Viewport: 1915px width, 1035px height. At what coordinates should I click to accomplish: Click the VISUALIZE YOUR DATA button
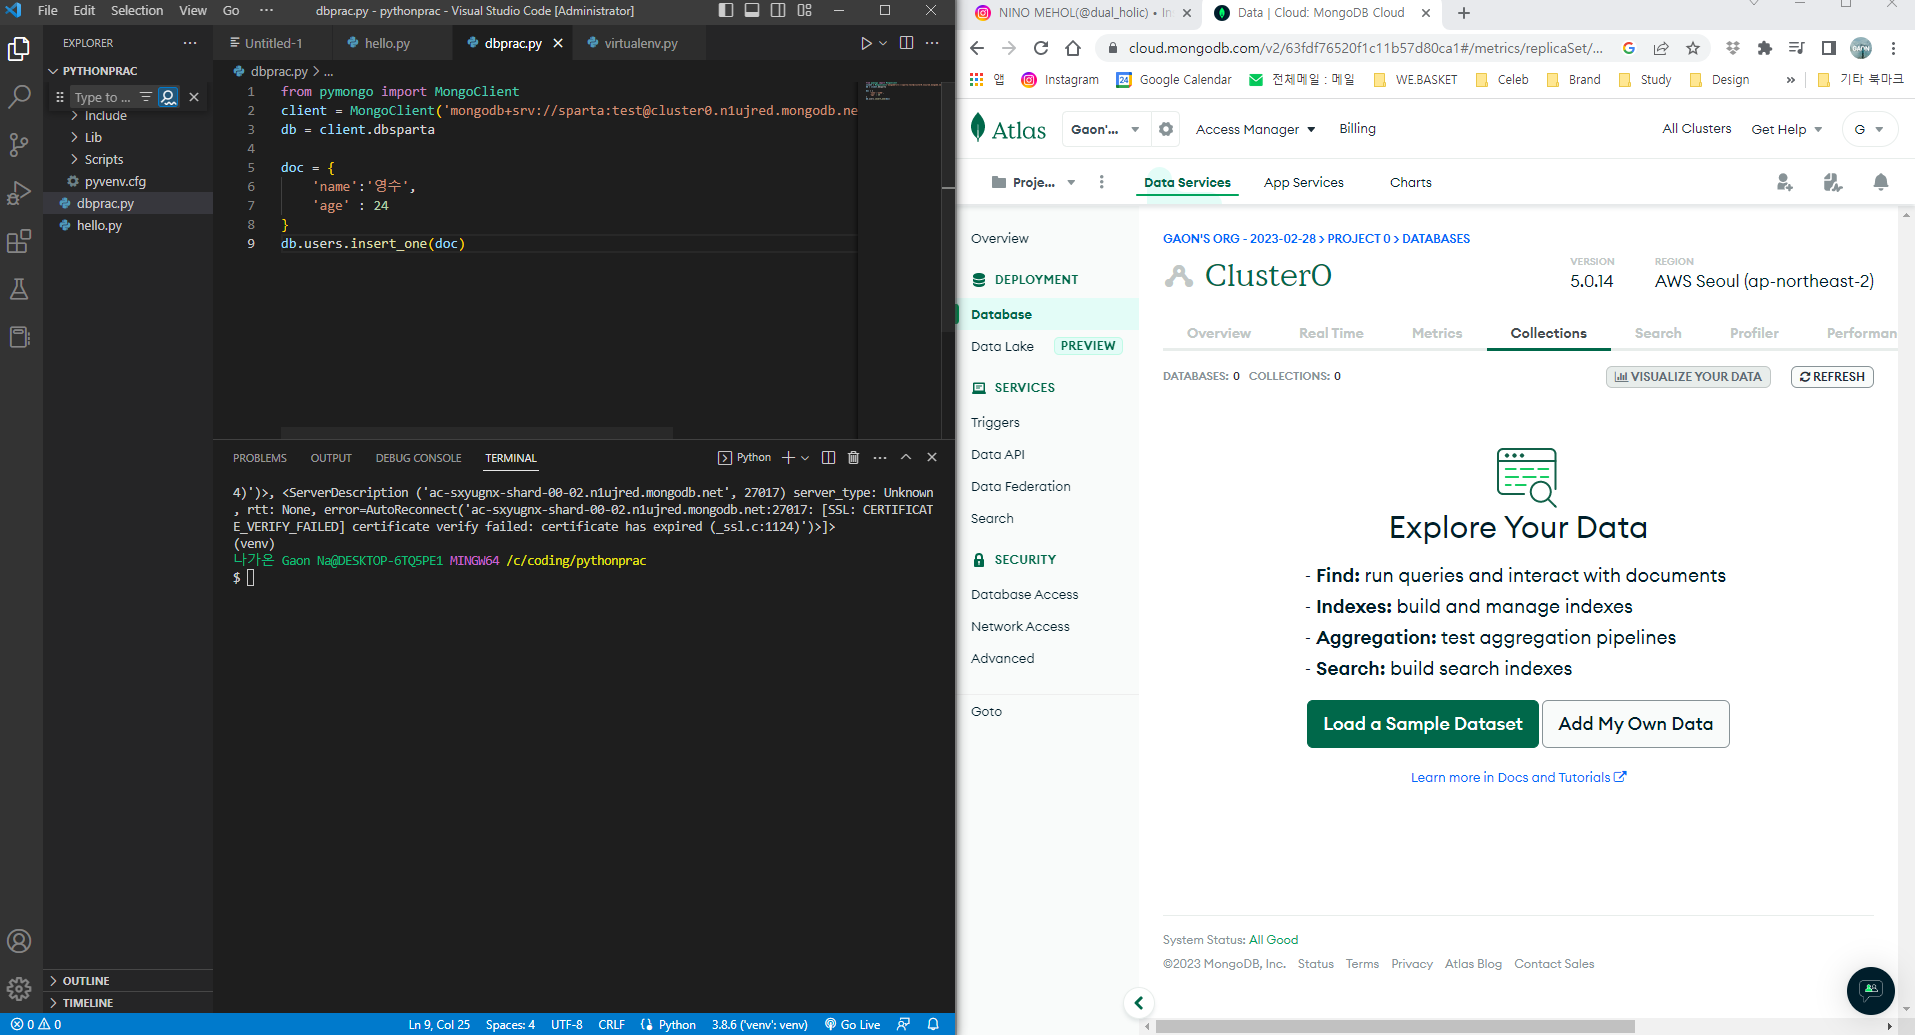[1688, 377]
